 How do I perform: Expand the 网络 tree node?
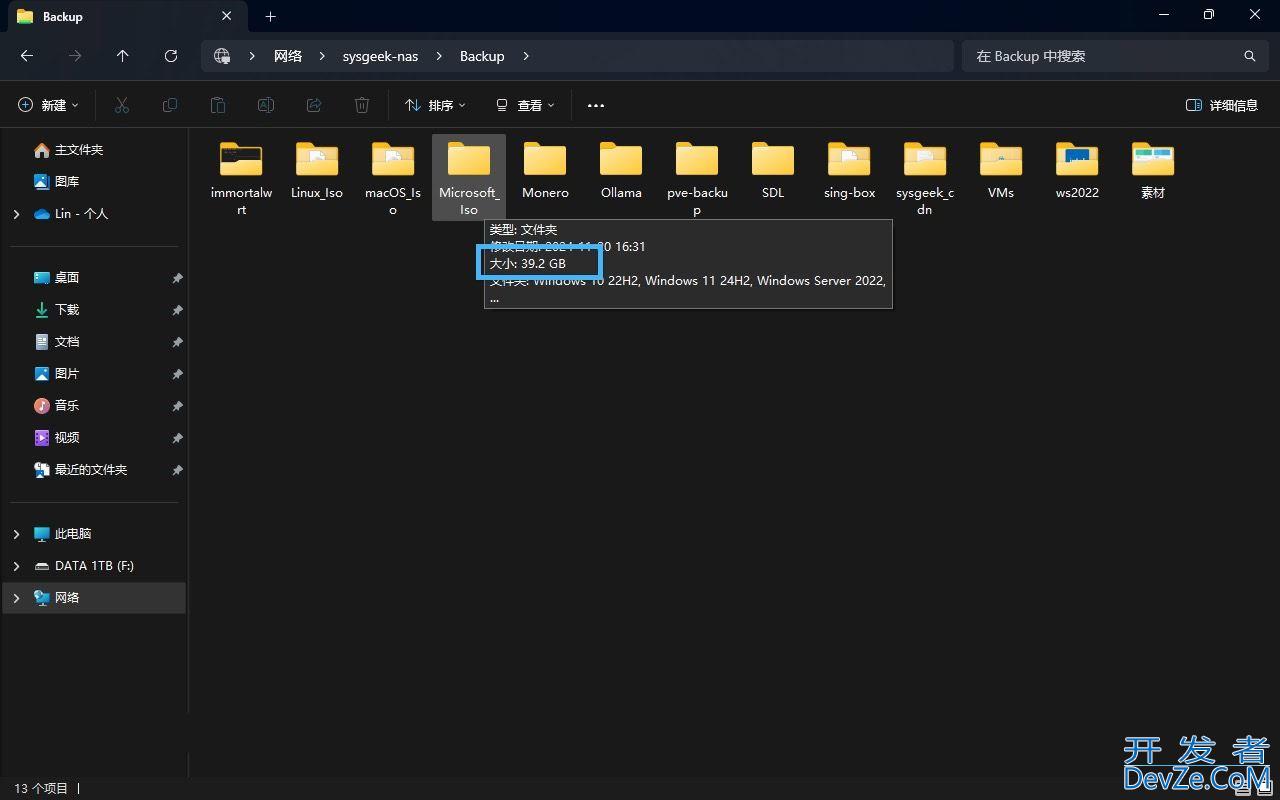pyautogui.click(x=16, y=598)
